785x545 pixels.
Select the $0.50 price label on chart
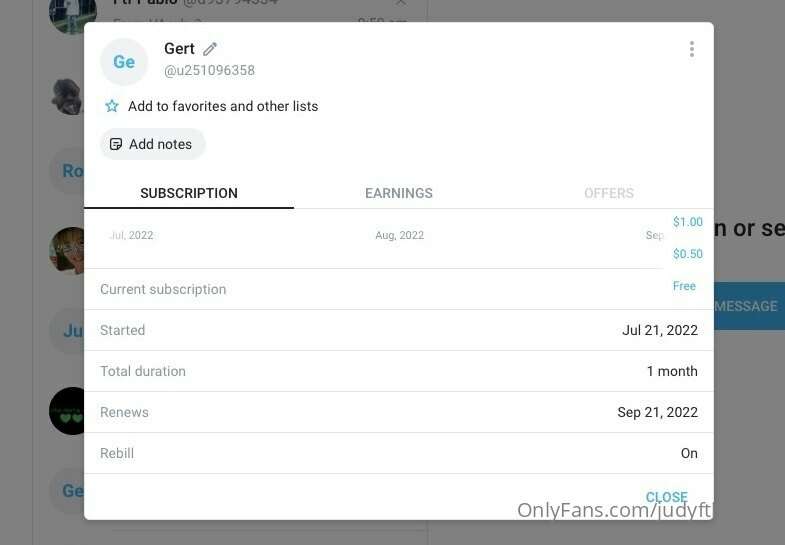point(687,254)
